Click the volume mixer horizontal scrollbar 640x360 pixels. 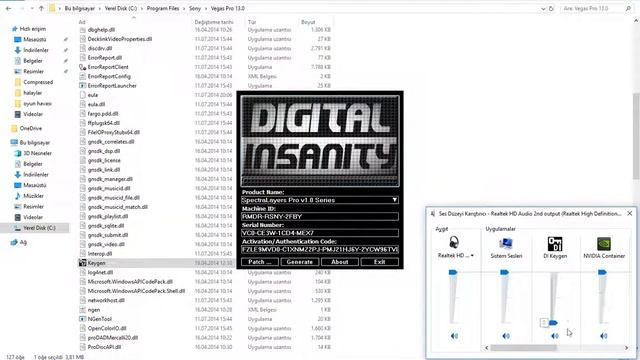pyautogui.click(x=523, y=348)
